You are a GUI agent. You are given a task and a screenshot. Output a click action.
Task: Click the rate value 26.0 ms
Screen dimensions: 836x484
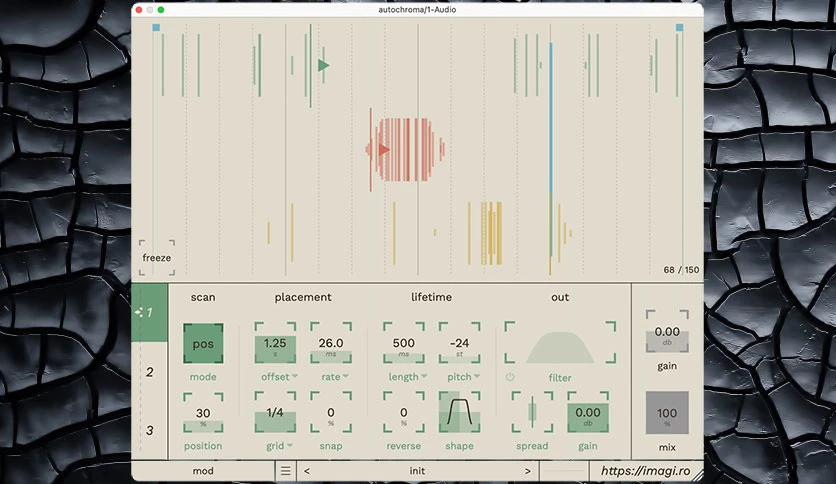coord(331,343)
